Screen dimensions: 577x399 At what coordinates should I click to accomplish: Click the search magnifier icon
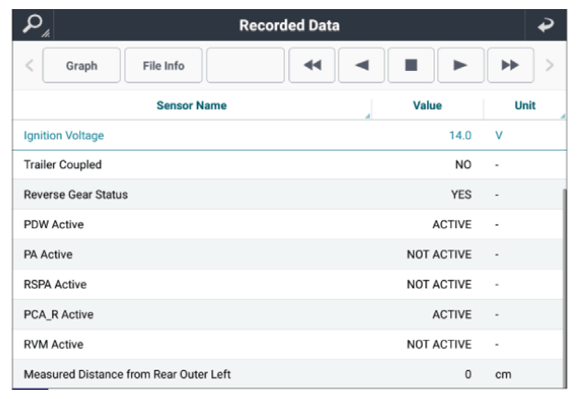pyautogui.click(x=33, y=25)
